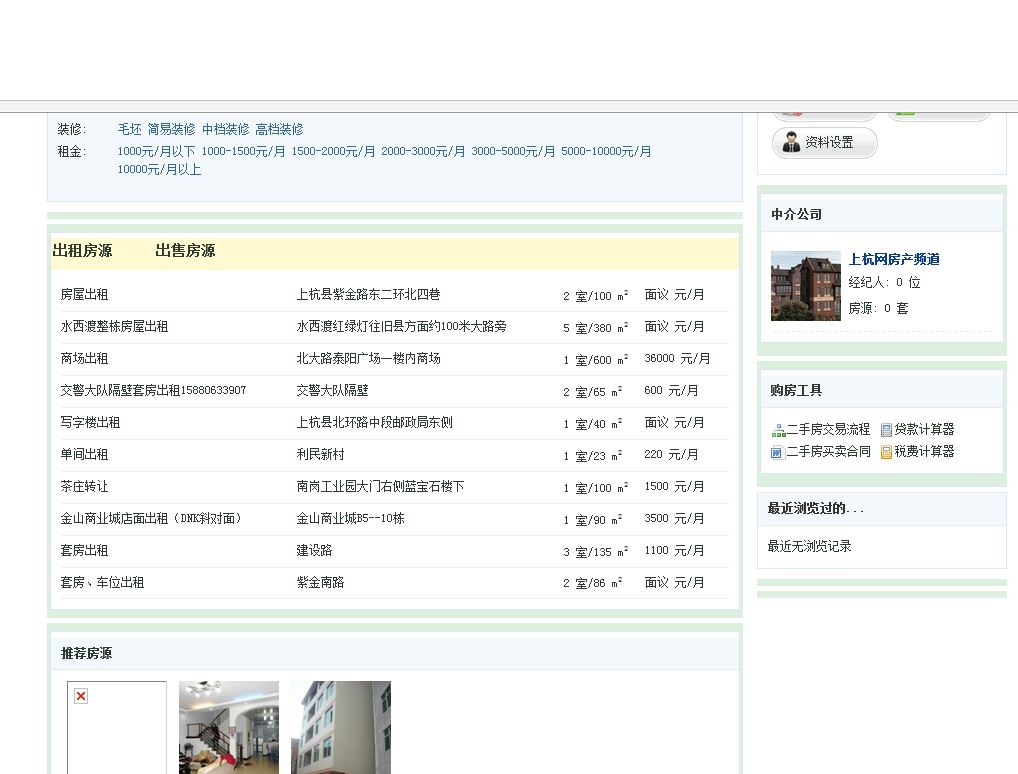Open 二手房交易流程 text link
The width and height of the screenshot is (1018, 774).
pyautogui.click(x=828, y=430)
